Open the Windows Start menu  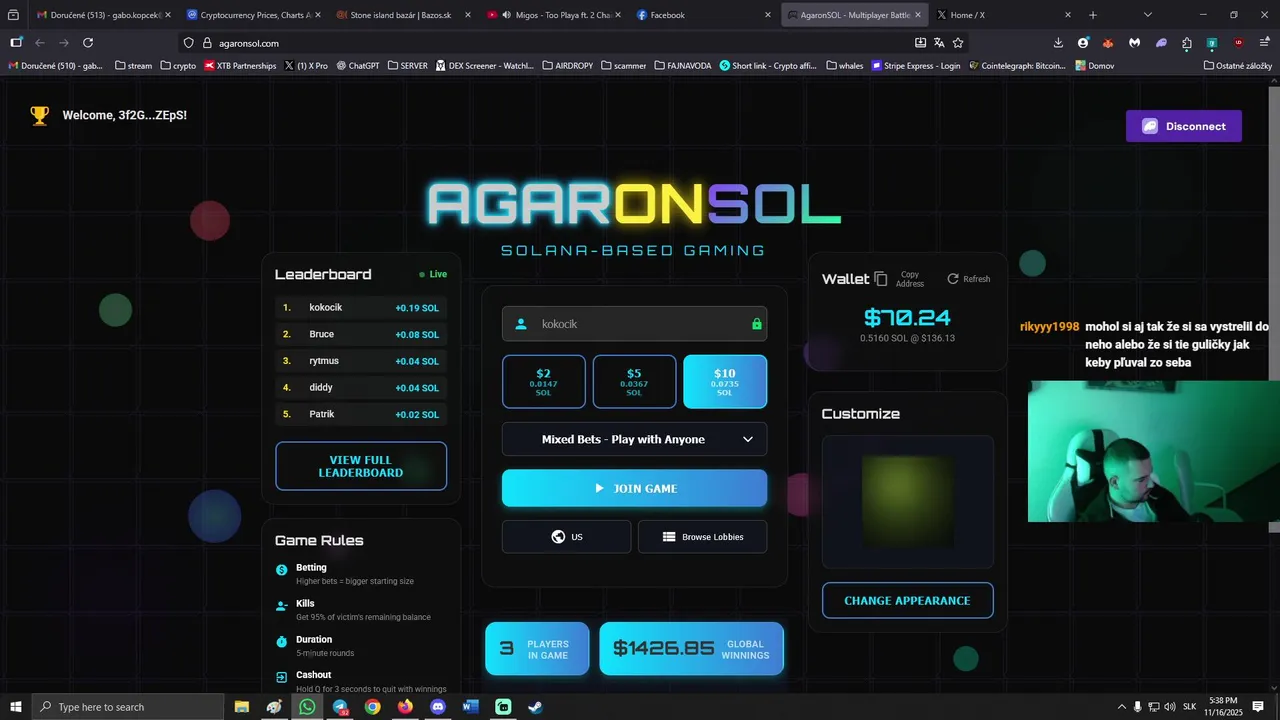pos(15,707)
